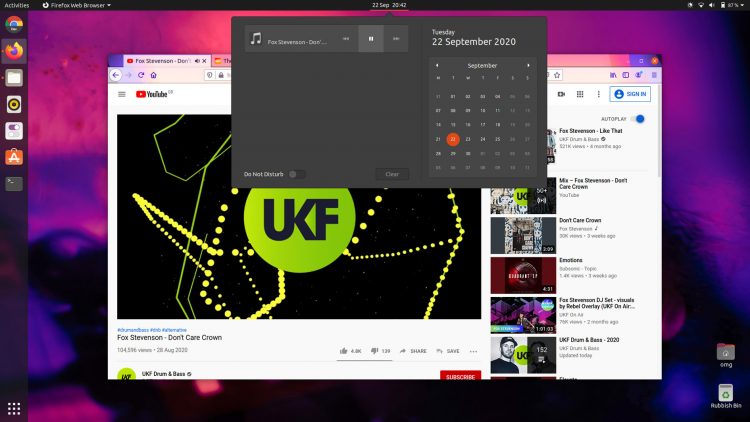750x422 pixels.
Task: Skip to previous track in media widget
Action: (x=346, y=39)
